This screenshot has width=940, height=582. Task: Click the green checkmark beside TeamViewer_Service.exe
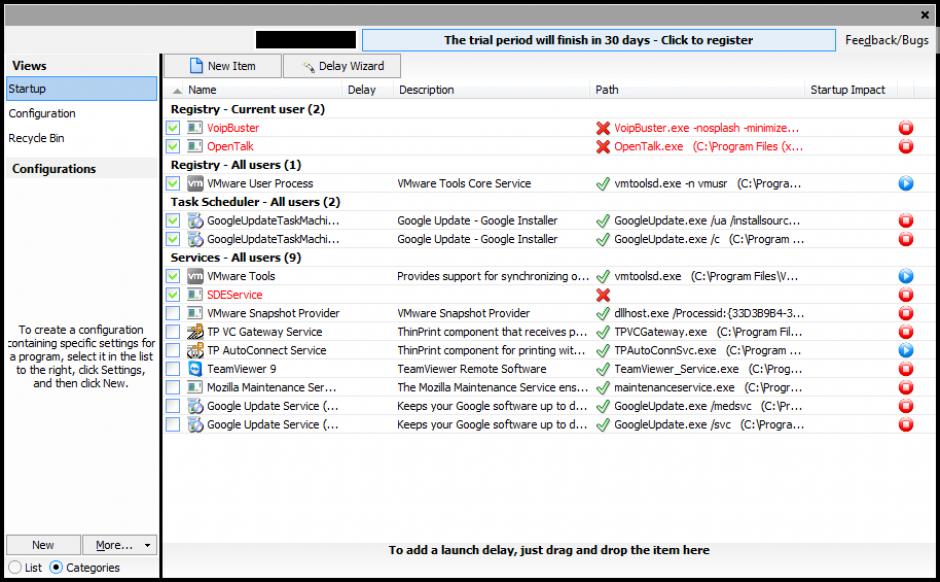click(602, 369)
